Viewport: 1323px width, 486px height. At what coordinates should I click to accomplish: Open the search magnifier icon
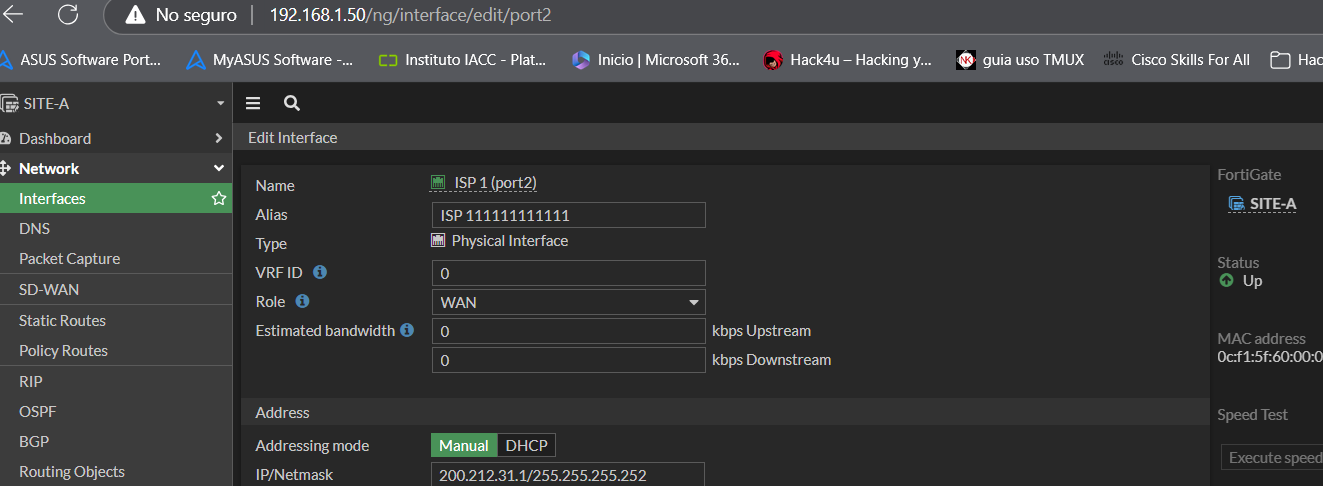click(x=291, y=103)
